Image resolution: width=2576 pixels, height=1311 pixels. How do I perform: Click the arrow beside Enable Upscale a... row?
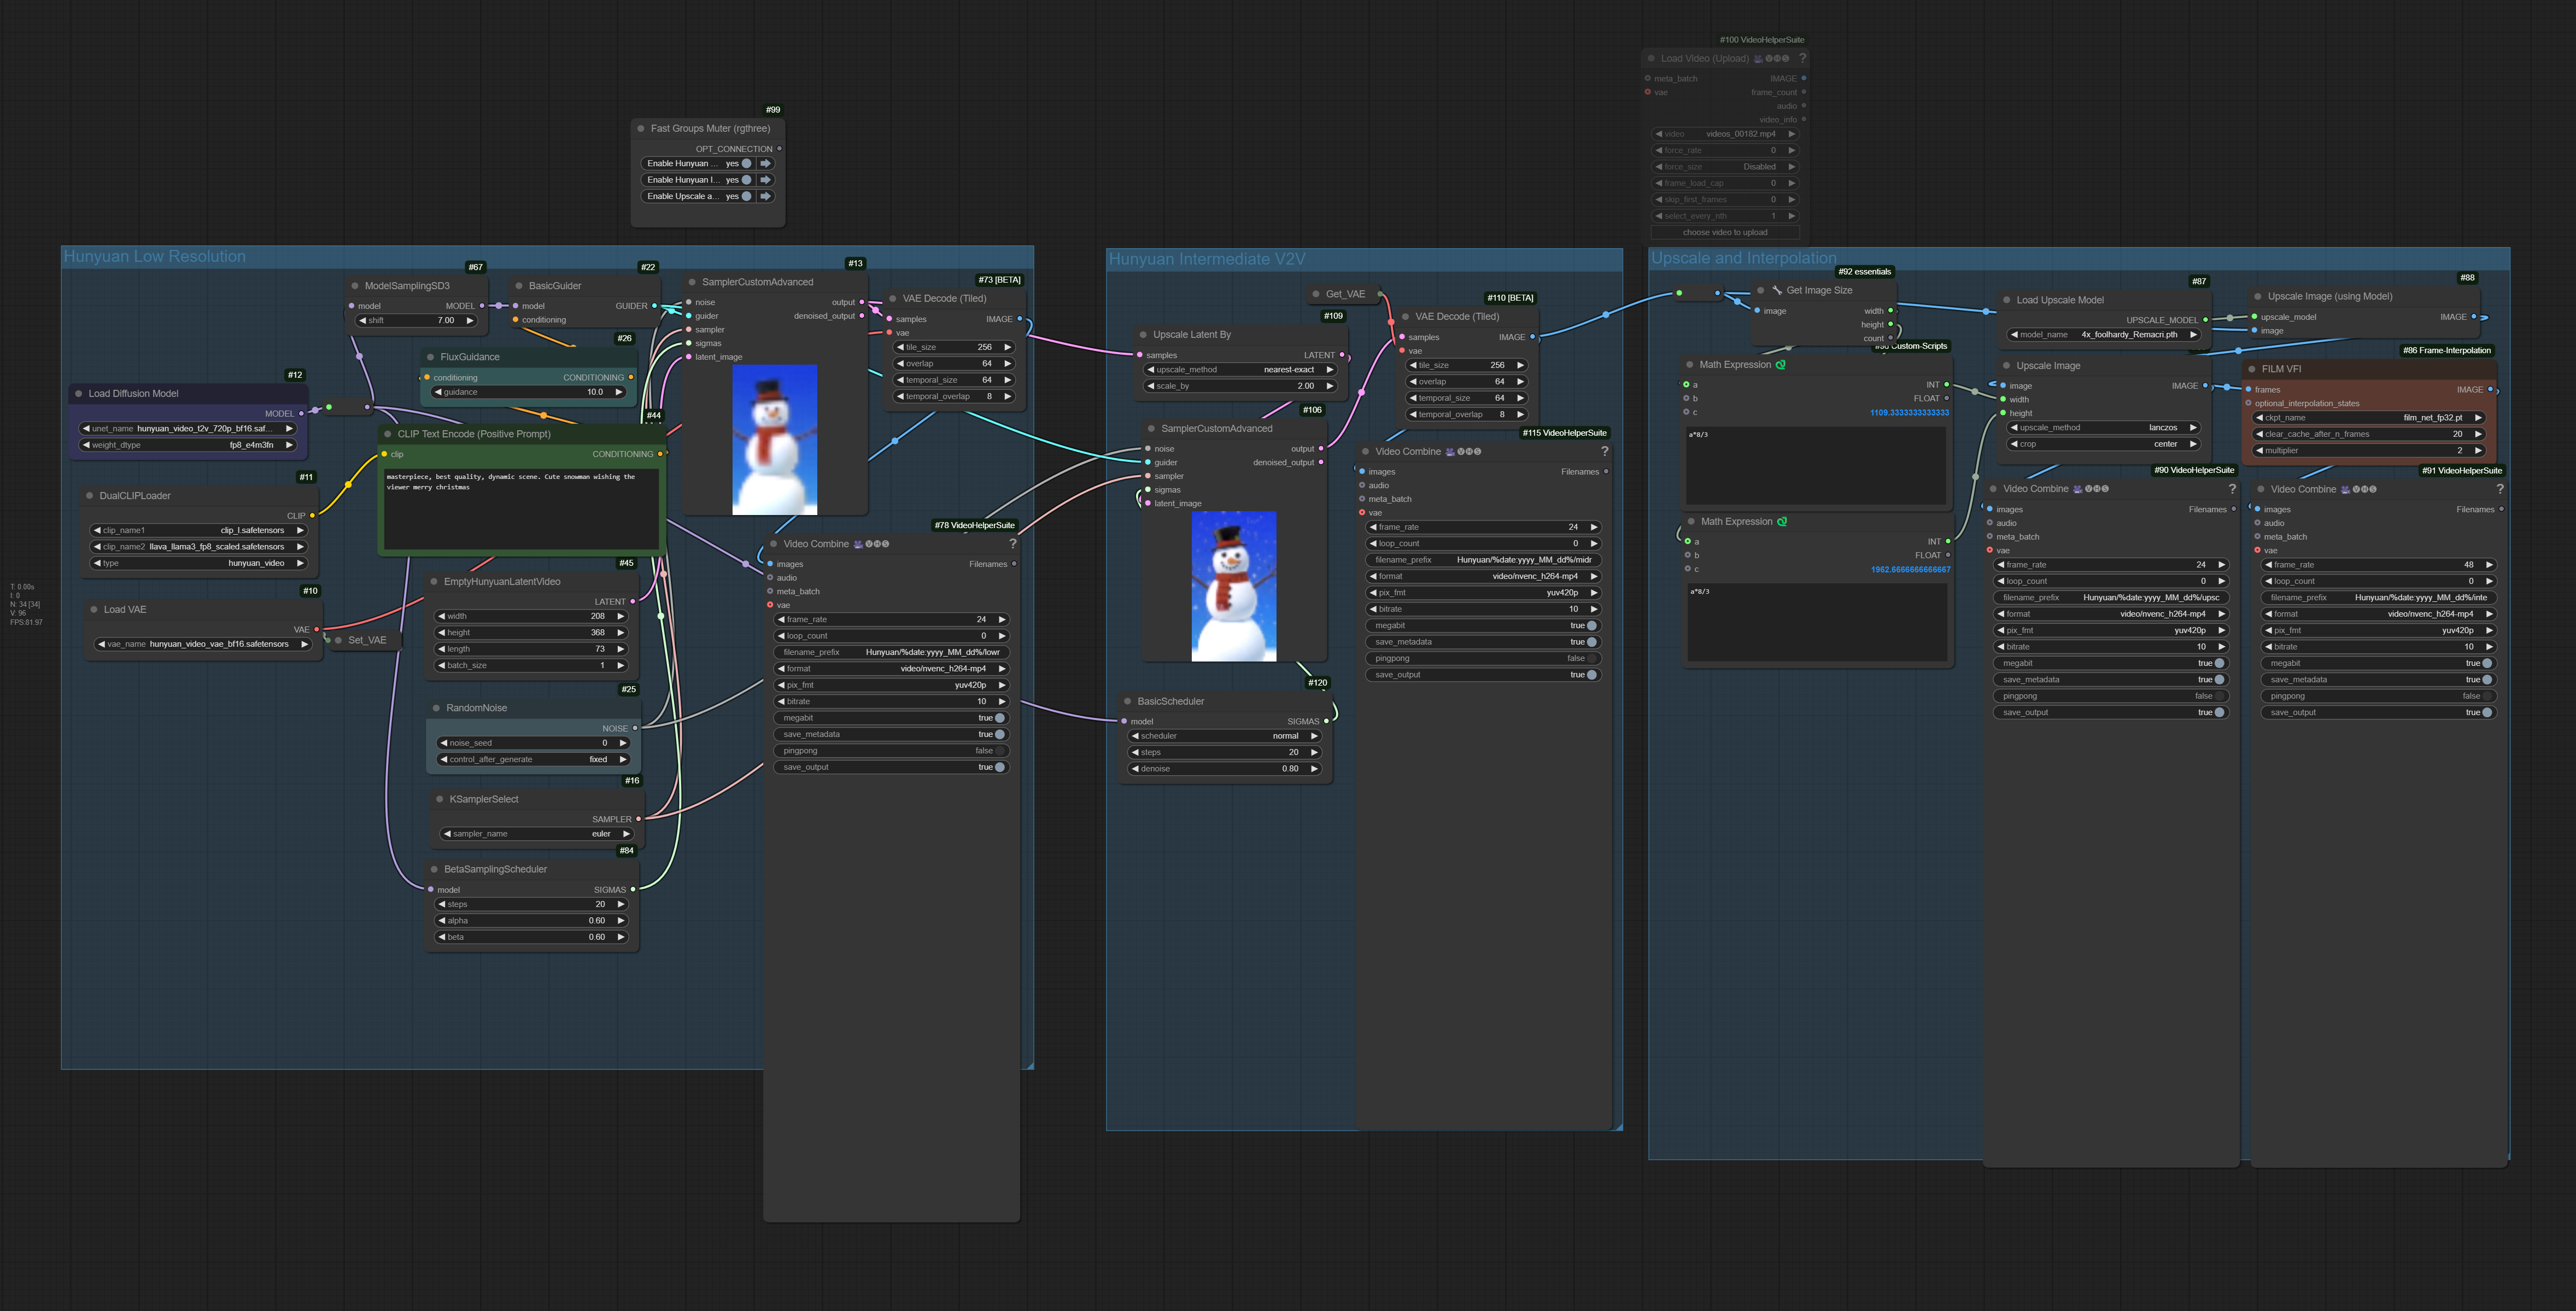(765, 196)
